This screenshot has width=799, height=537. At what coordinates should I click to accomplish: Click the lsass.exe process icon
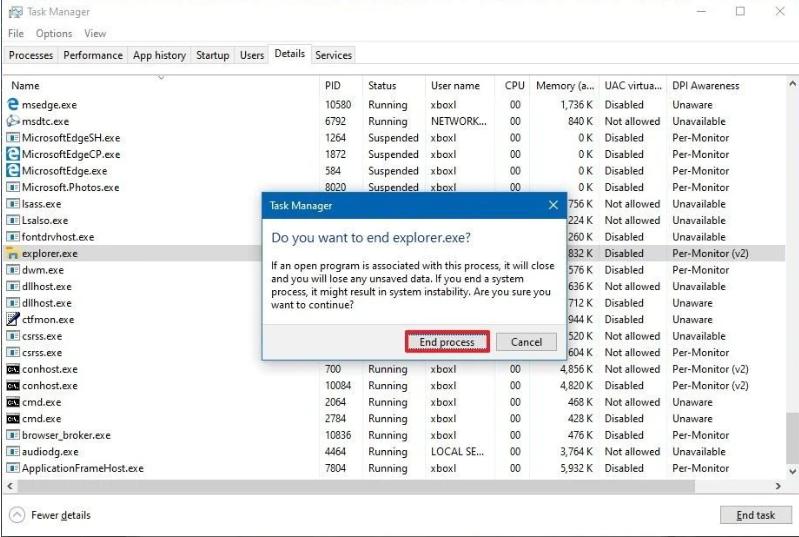pyautogui.click(x=13, y=204)
